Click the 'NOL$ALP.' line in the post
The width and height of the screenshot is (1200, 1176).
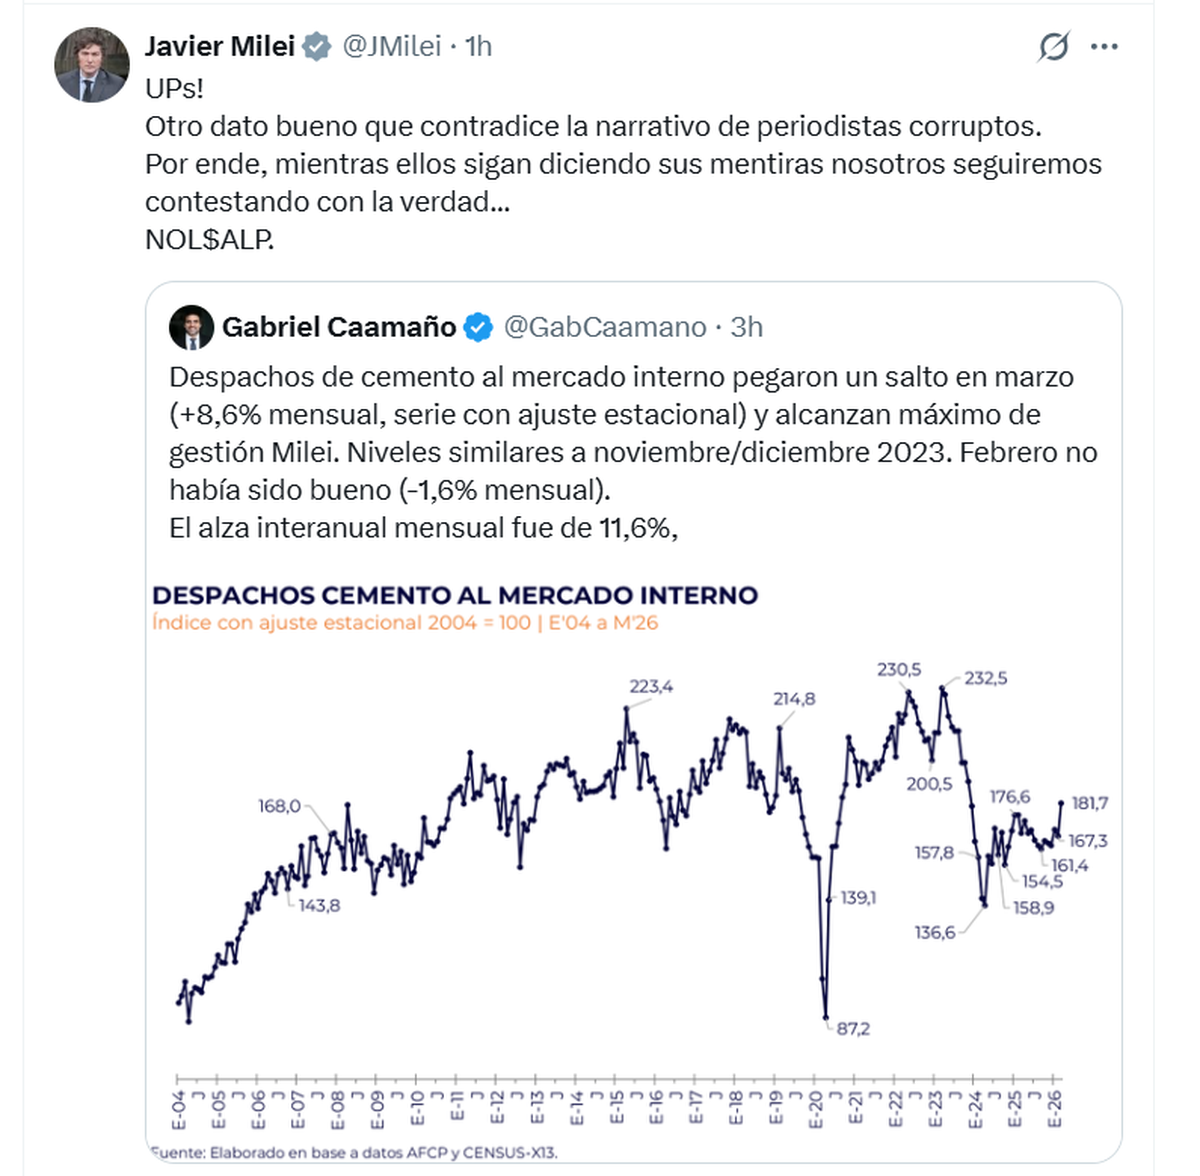(209, 240)
